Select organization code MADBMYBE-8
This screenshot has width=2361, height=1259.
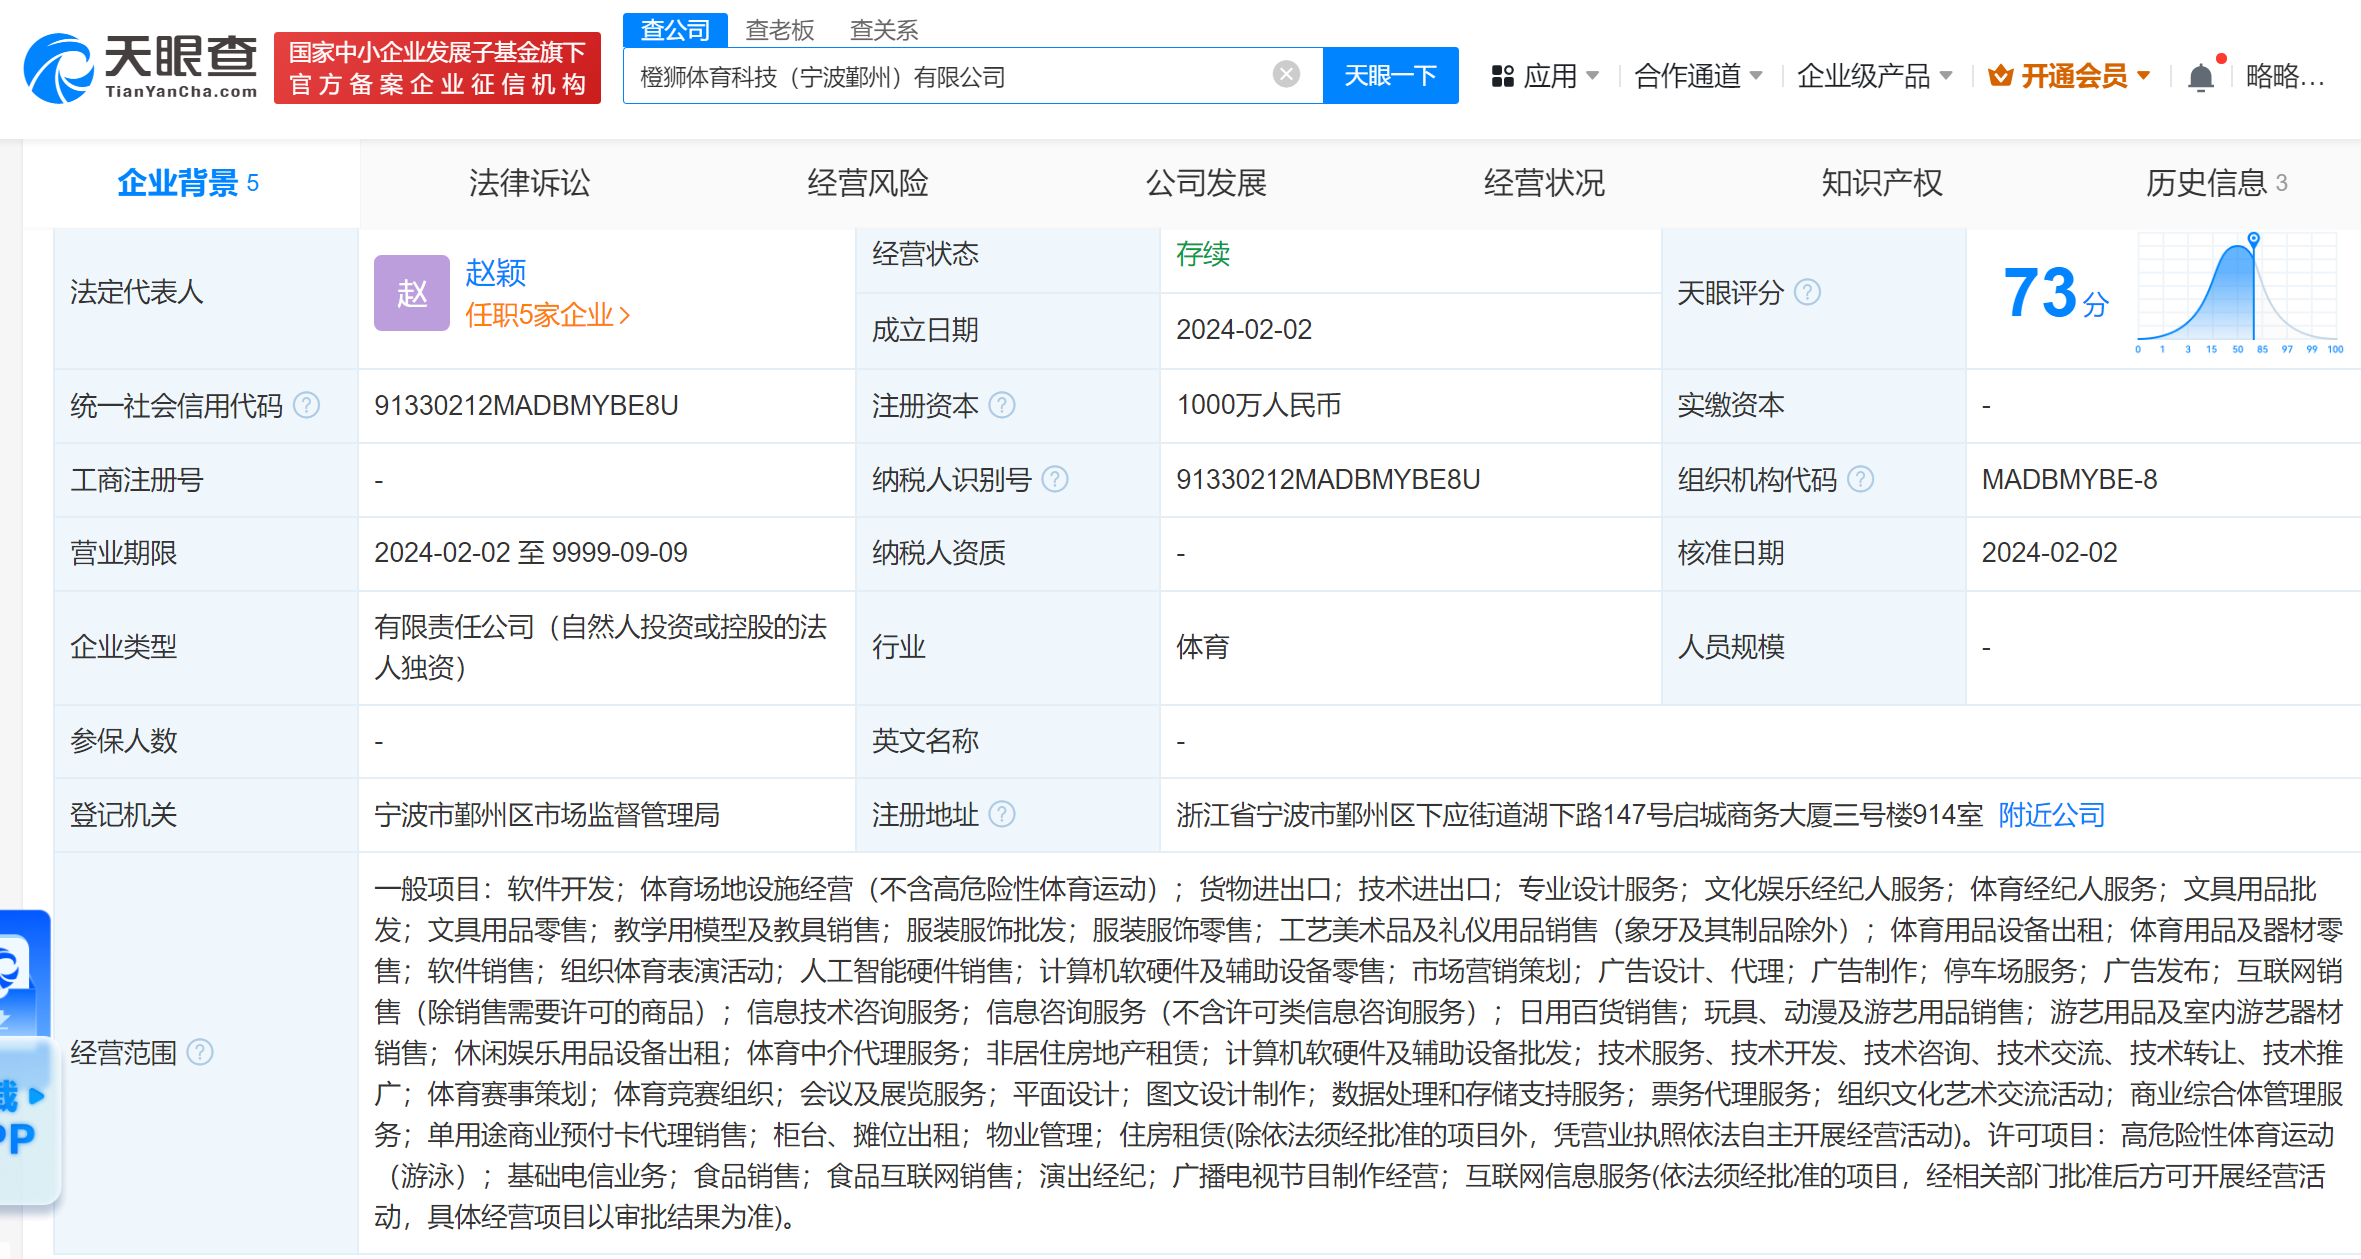click(2069, 480)
